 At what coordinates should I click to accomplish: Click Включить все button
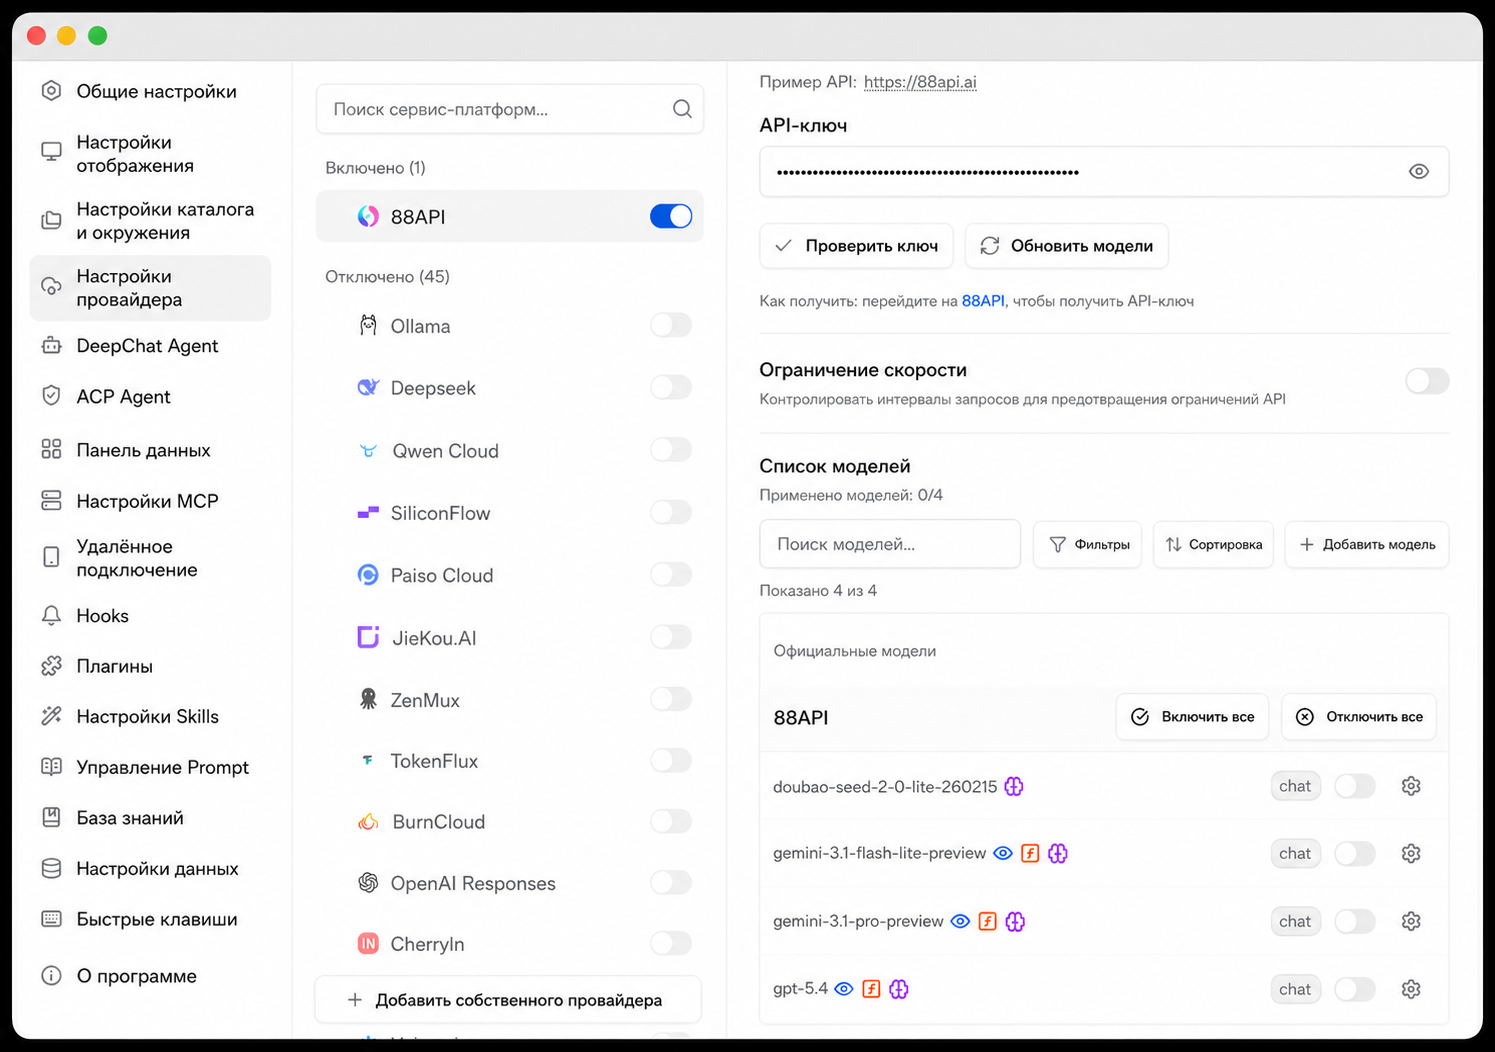[1192, 717]
